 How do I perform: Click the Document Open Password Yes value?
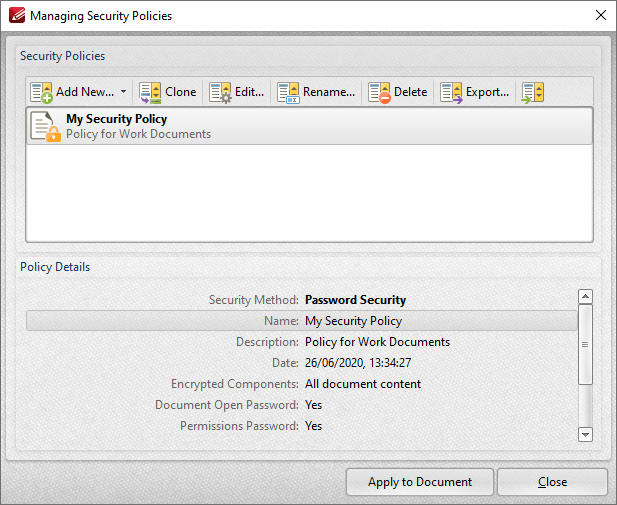tap(313, 405)
